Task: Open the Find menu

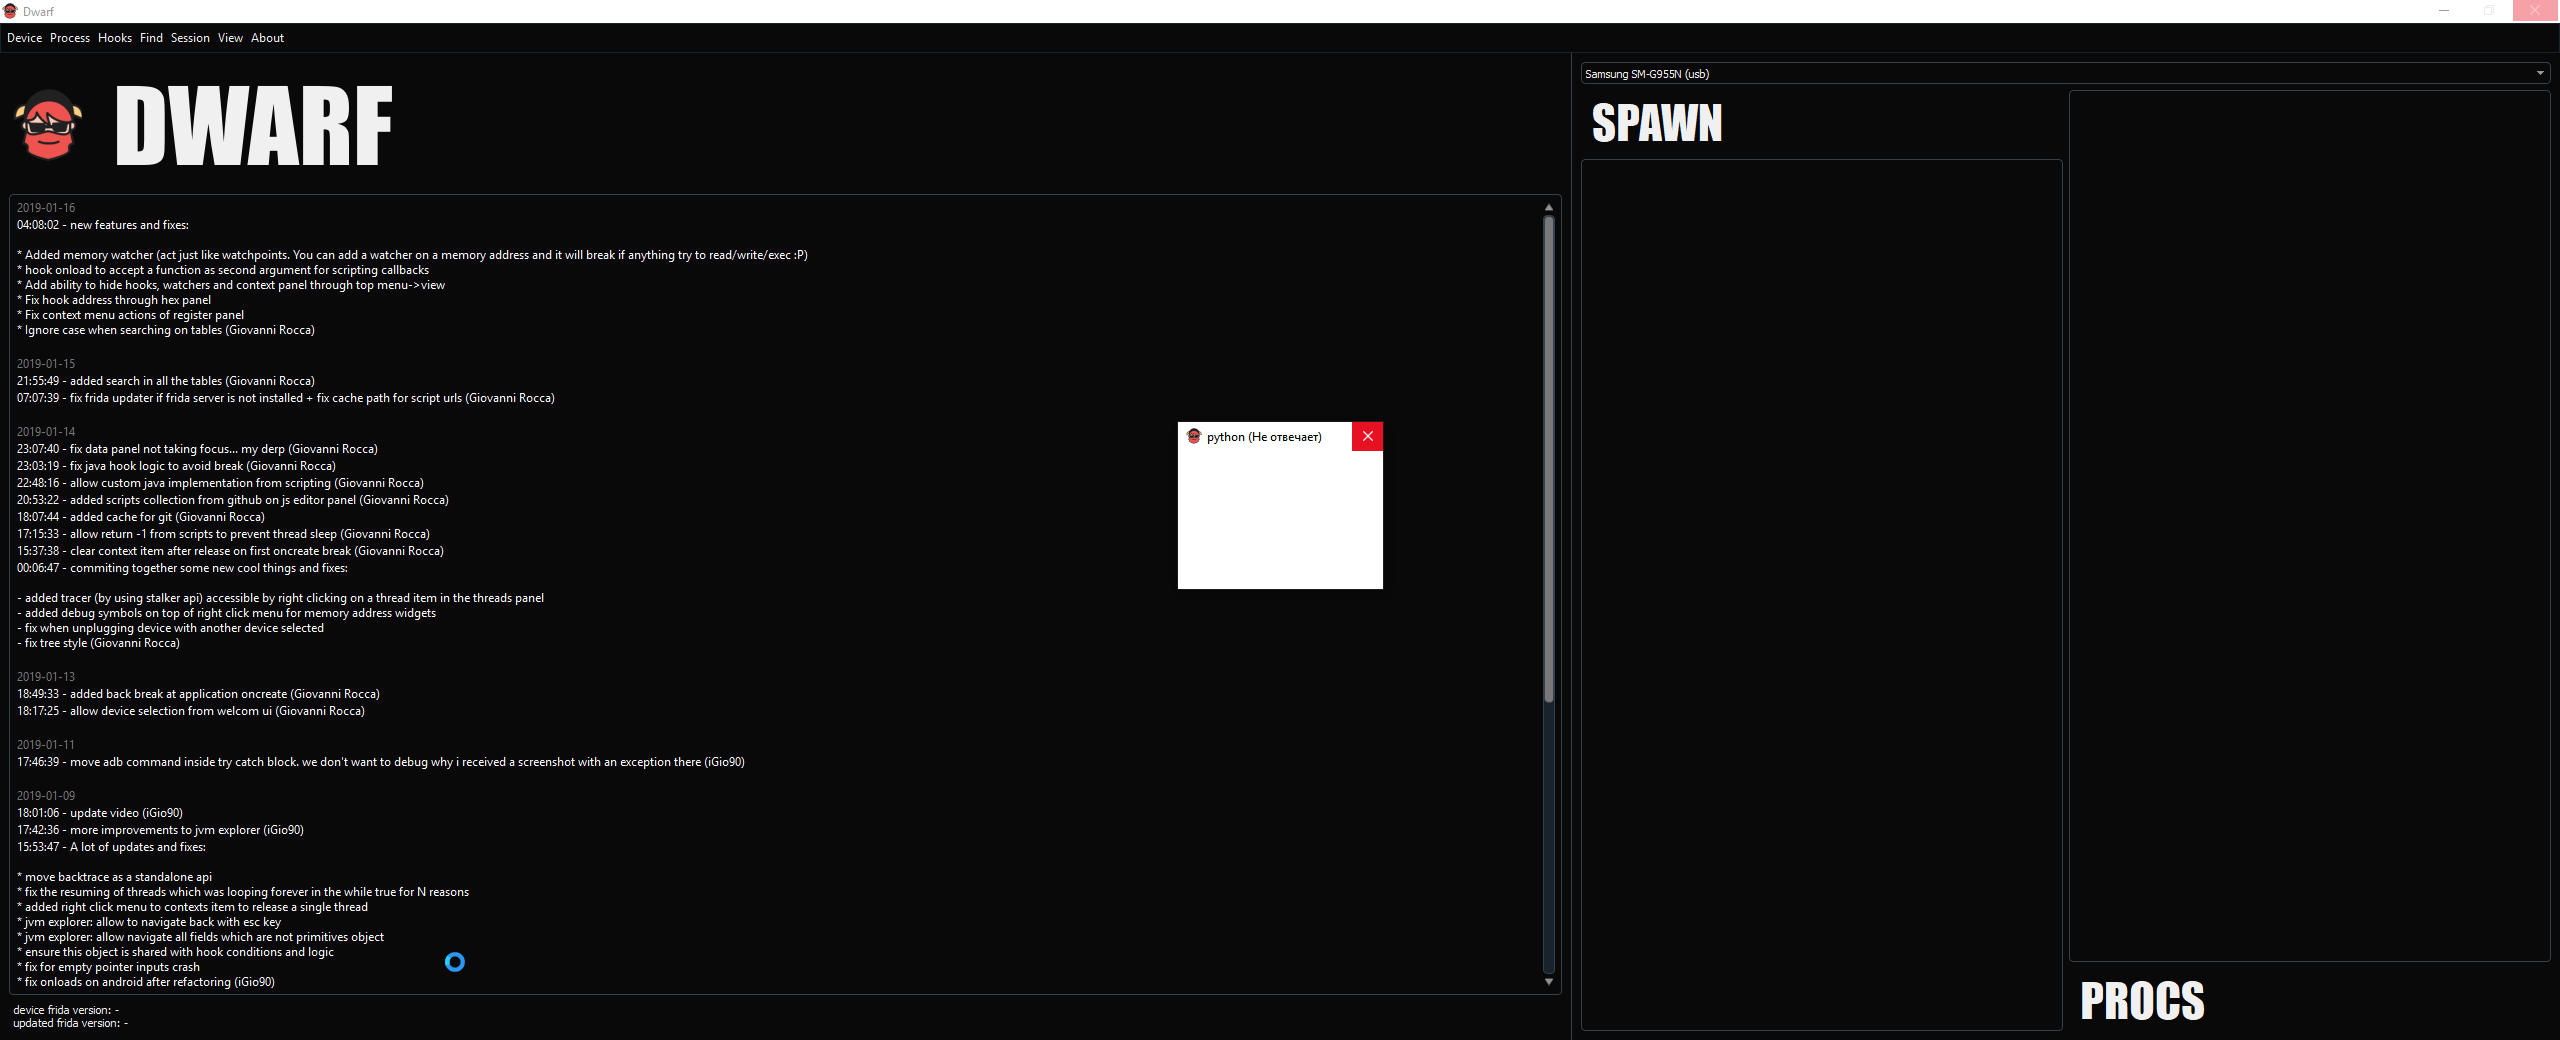Action: click(150, 38)
